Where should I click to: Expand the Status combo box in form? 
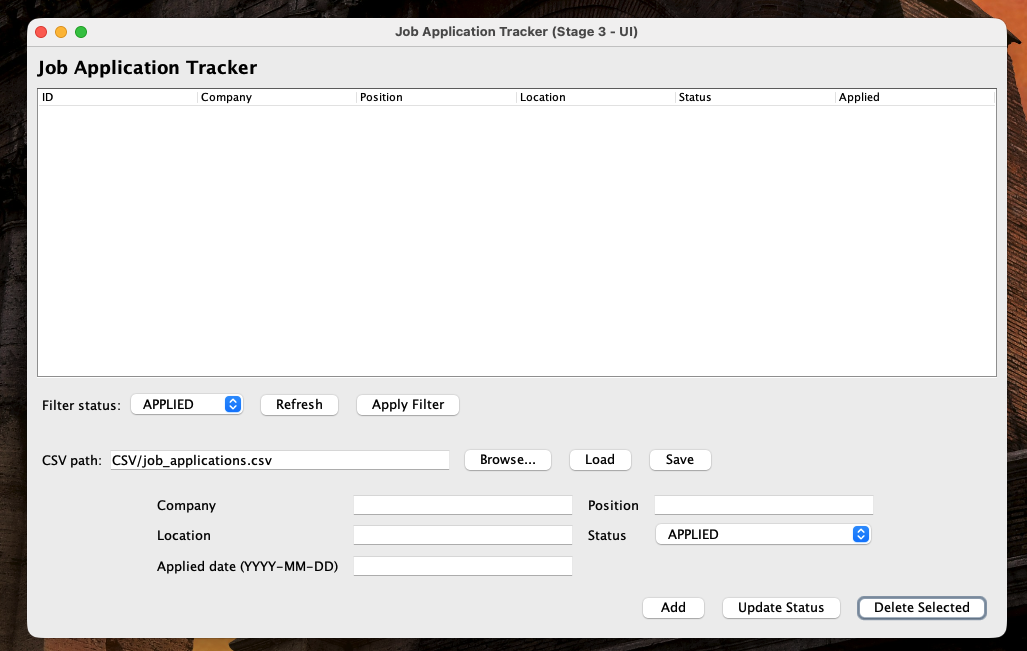[x=762, y=535]
